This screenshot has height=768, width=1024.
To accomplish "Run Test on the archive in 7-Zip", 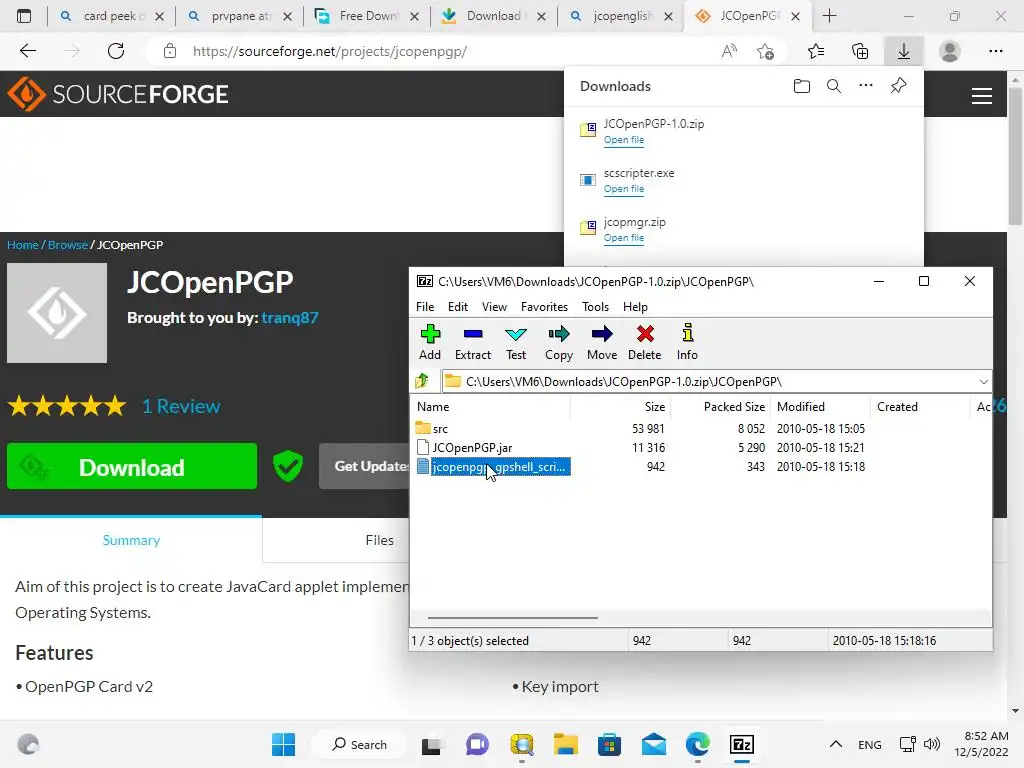I will [515, 342].
